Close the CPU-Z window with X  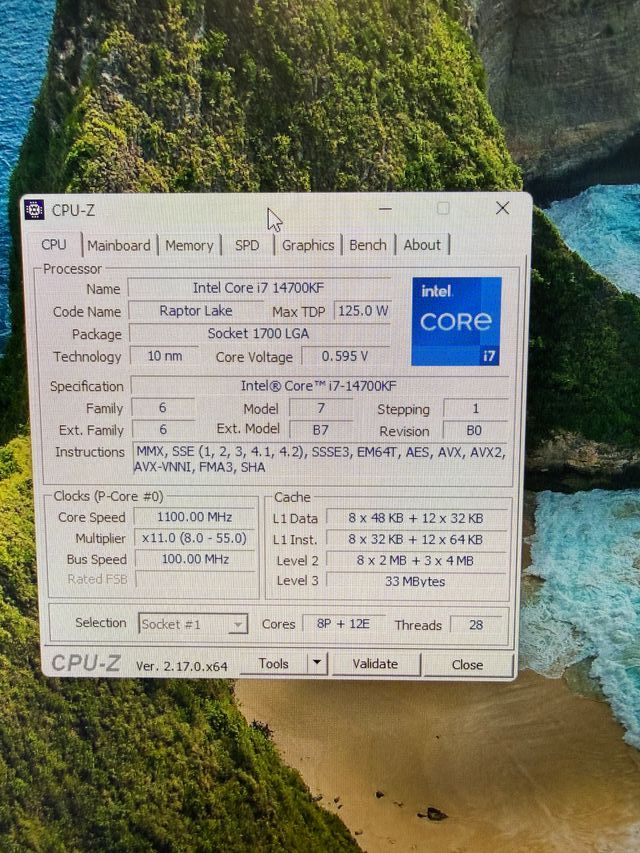click(x=502, y=208)
